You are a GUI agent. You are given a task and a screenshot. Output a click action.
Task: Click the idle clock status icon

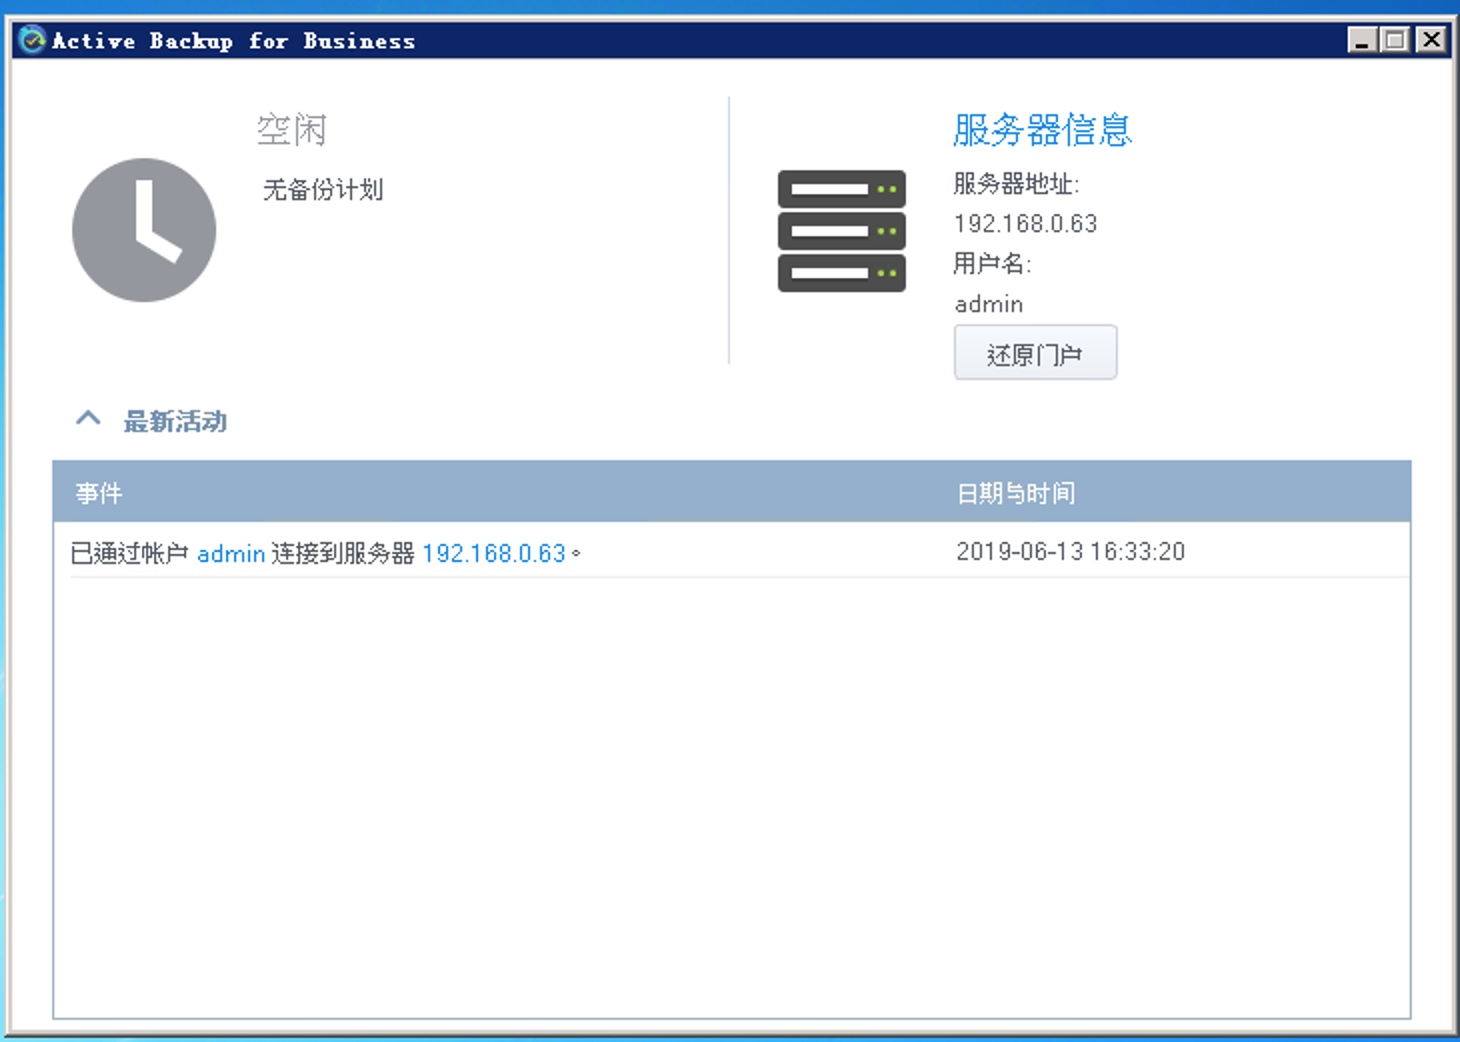tap(144, 230)
